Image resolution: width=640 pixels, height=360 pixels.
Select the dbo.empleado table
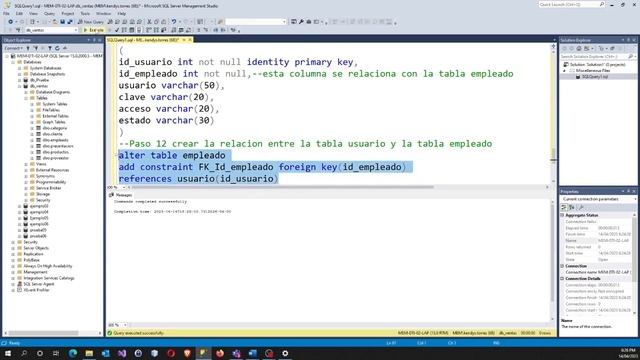pos(55,140)
